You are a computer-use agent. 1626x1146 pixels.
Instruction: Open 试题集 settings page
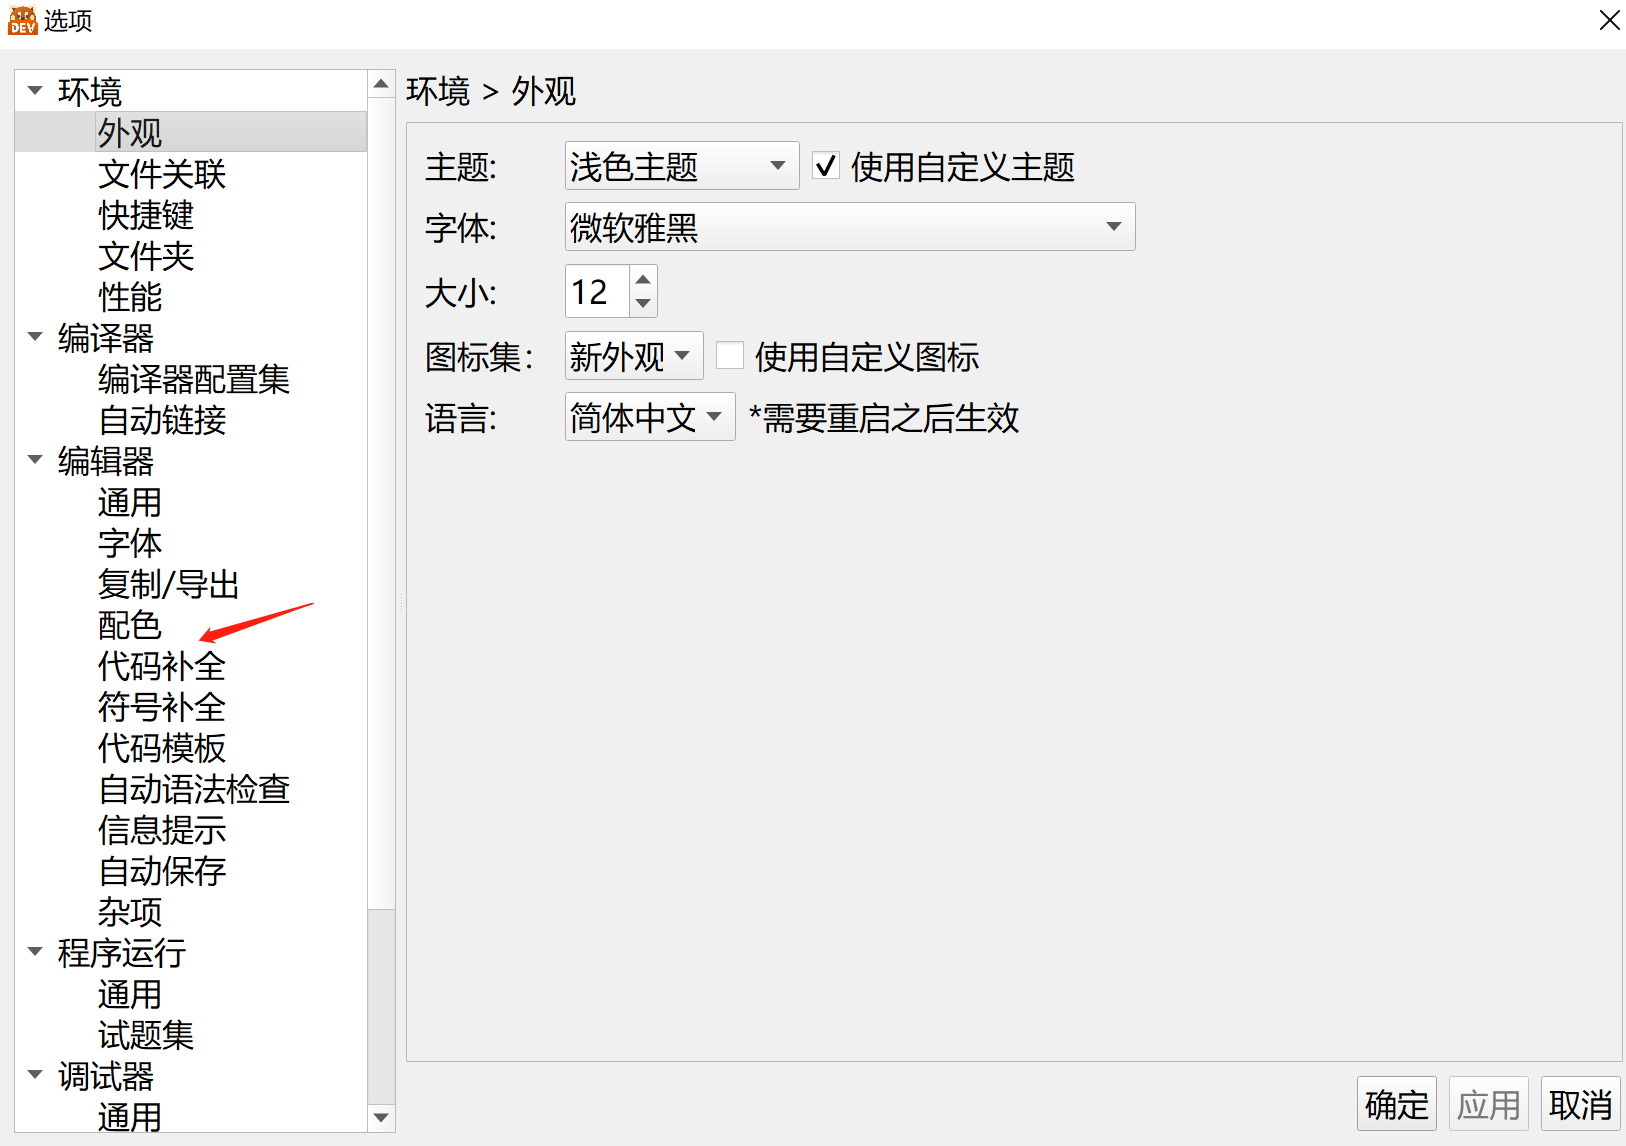[146, 1034]
